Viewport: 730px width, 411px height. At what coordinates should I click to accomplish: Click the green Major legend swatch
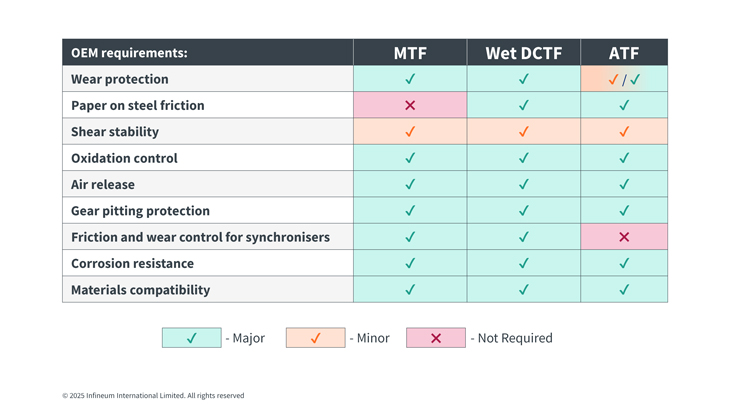coord(192,338)
